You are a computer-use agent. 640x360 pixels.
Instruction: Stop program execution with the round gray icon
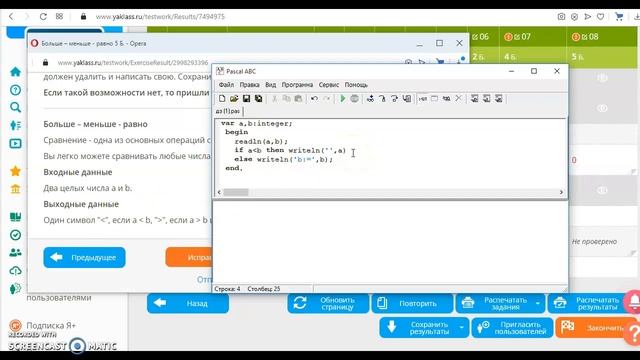(354, 98)
